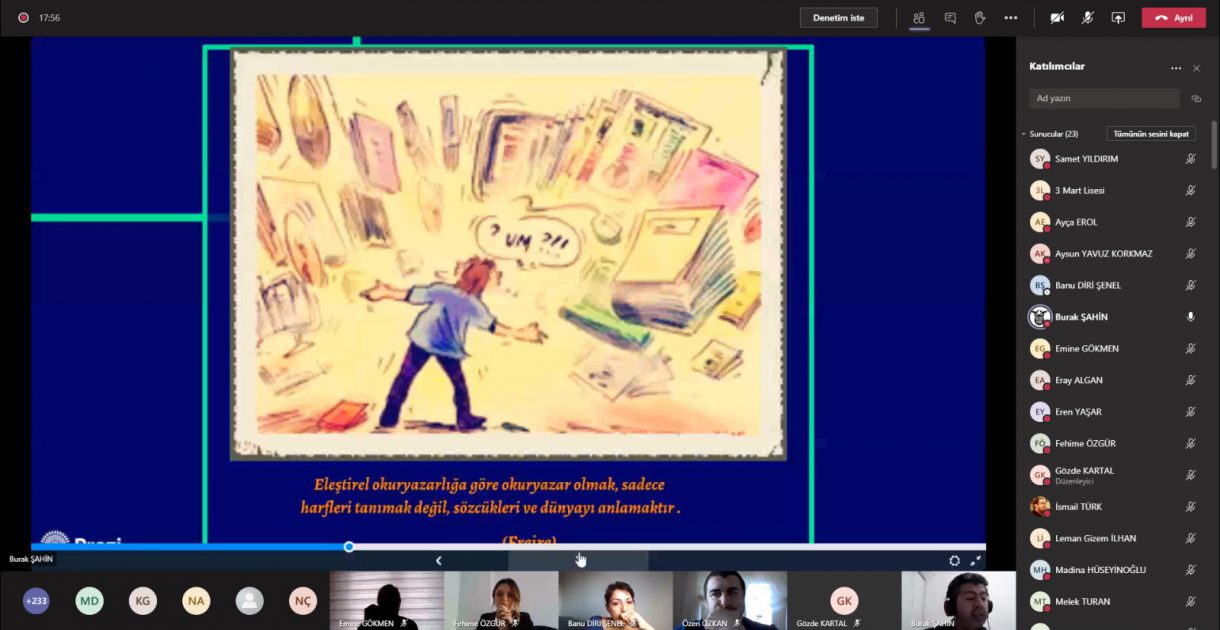Enter fullscreen with the expand arrows icon
Screen dimensions: 1220x630
click(x=975, y=561)
